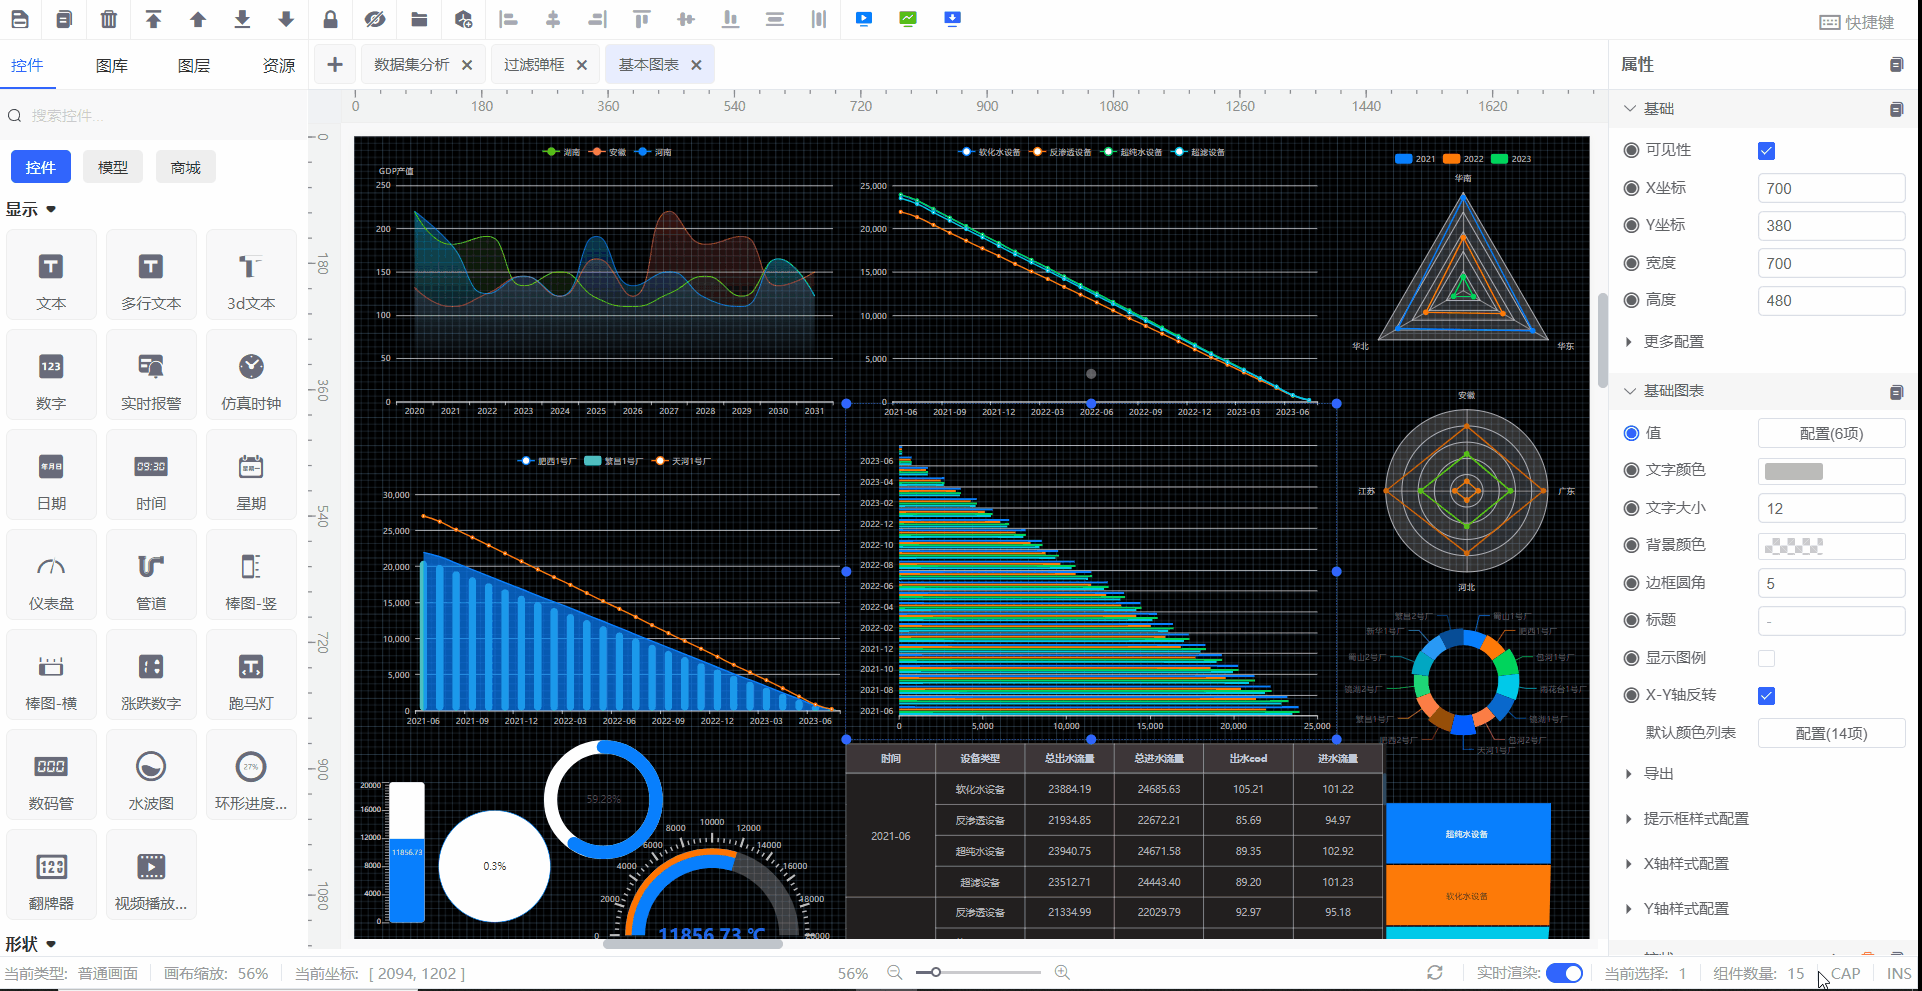Image resolution: width=1922 pixels, height=991 pixels.
Task: Click the refresh icon in status bar
Action: tap(1435, 973)
